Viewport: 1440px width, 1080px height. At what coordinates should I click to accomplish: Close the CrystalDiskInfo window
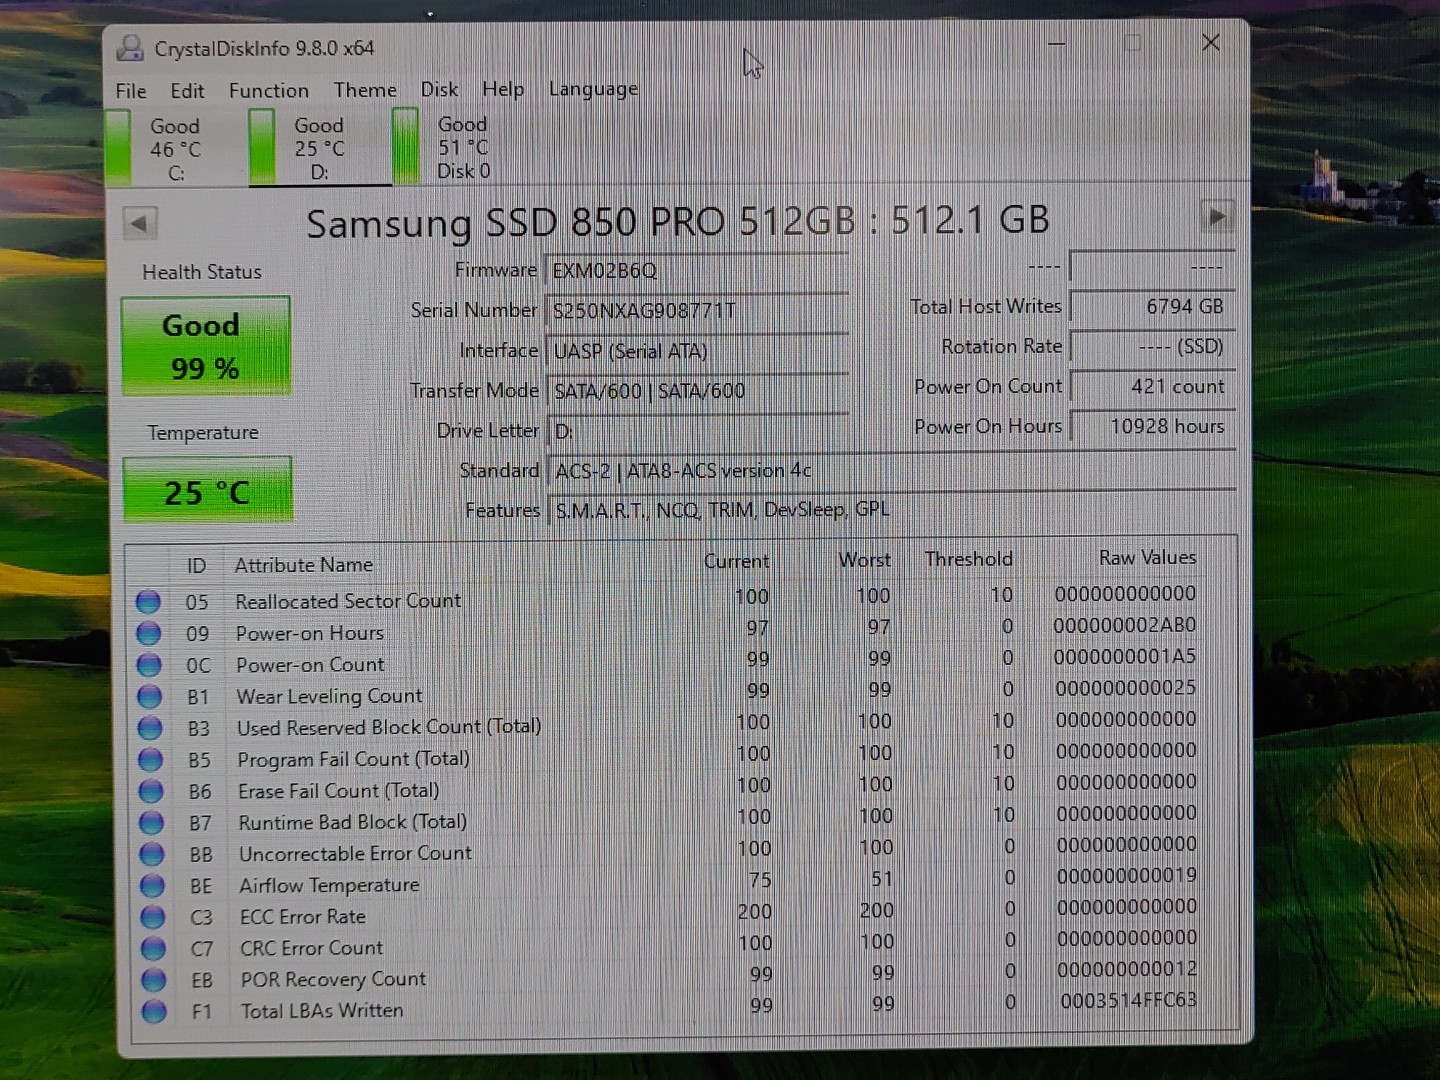tap(1211, 43)
